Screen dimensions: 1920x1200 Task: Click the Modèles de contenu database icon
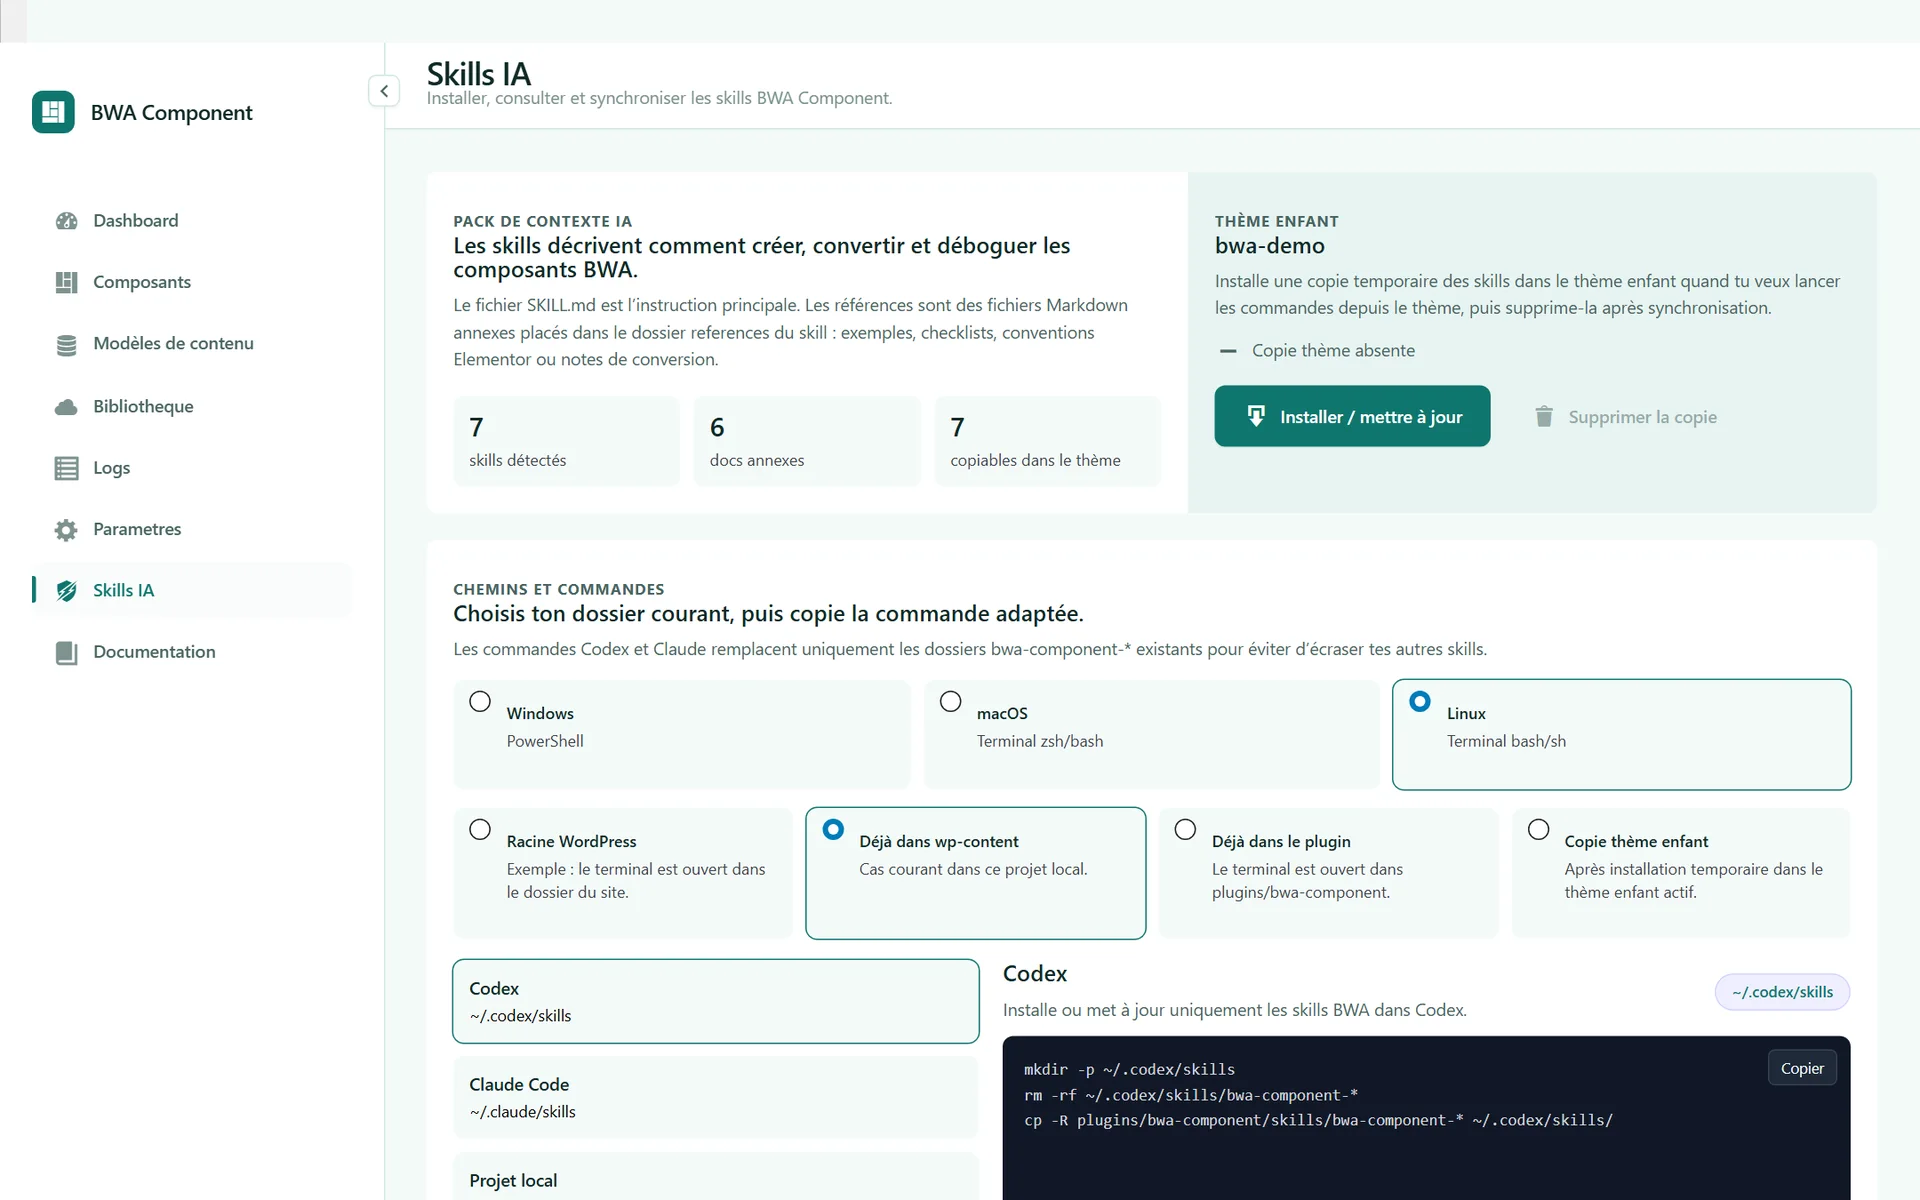66,344
